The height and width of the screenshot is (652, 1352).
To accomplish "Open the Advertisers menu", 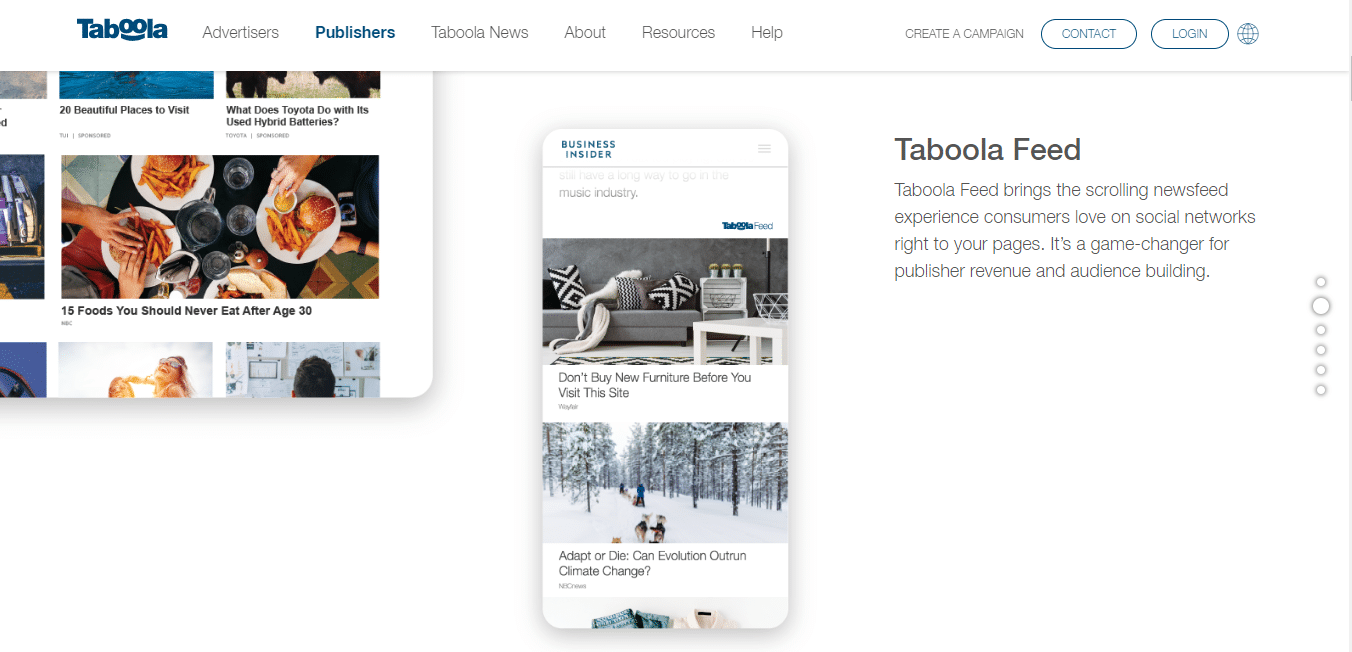I will click(x=240, y=33).
